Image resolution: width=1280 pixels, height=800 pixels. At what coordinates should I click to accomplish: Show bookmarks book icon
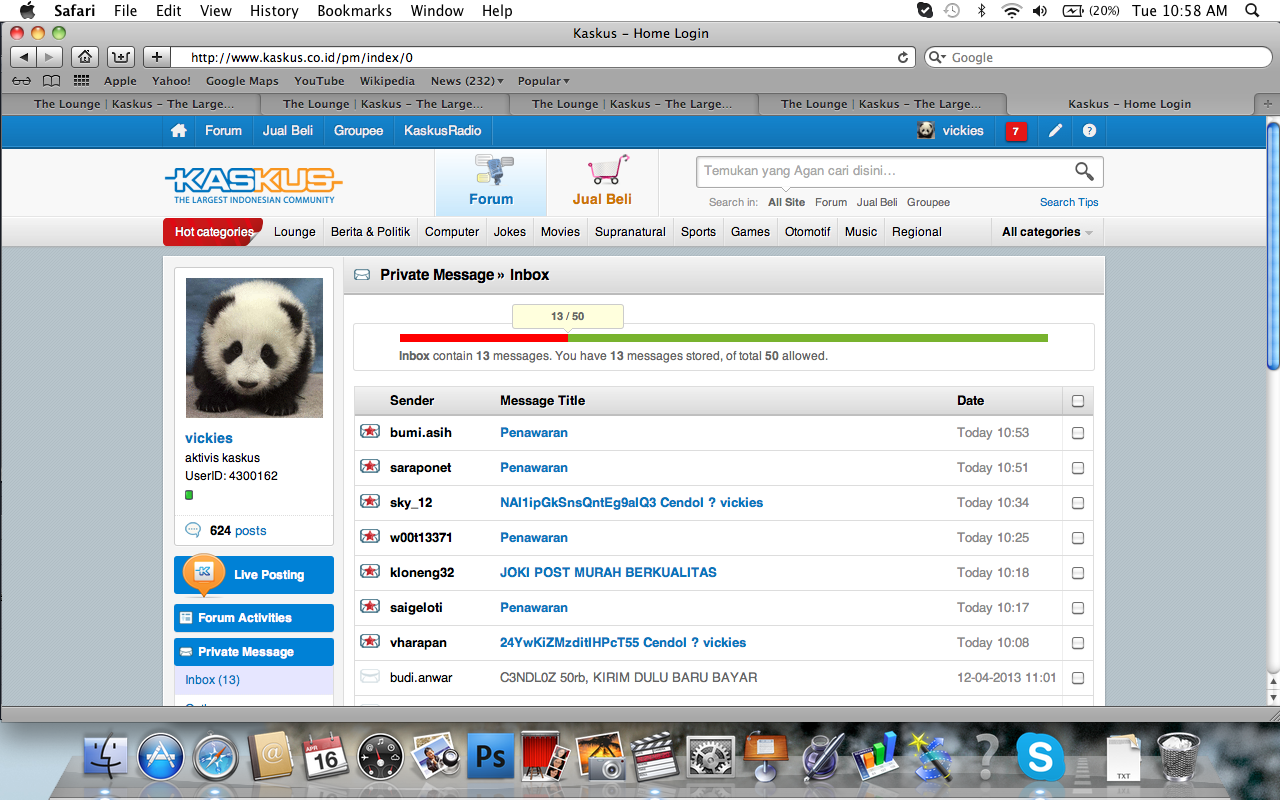52,81
